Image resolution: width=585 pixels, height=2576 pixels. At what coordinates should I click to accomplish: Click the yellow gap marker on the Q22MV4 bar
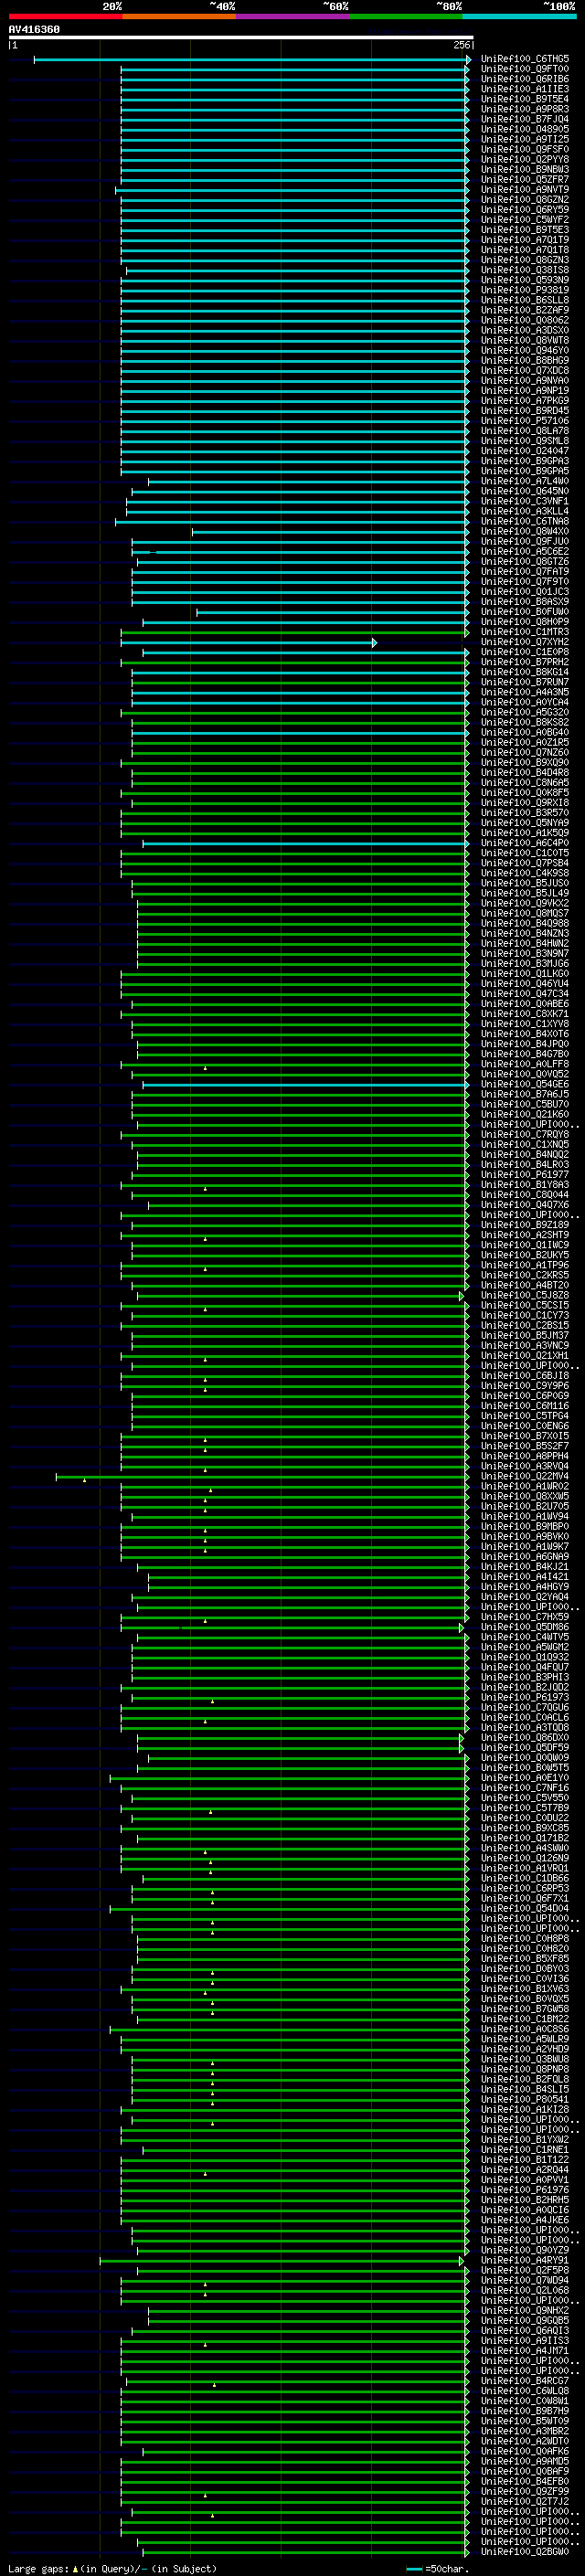point(84,1479)
